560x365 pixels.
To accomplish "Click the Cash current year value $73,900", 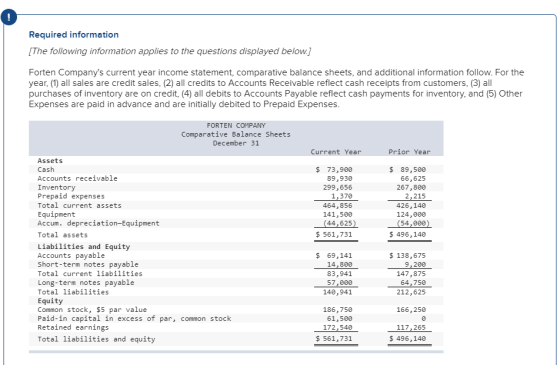I will point(334,170).
